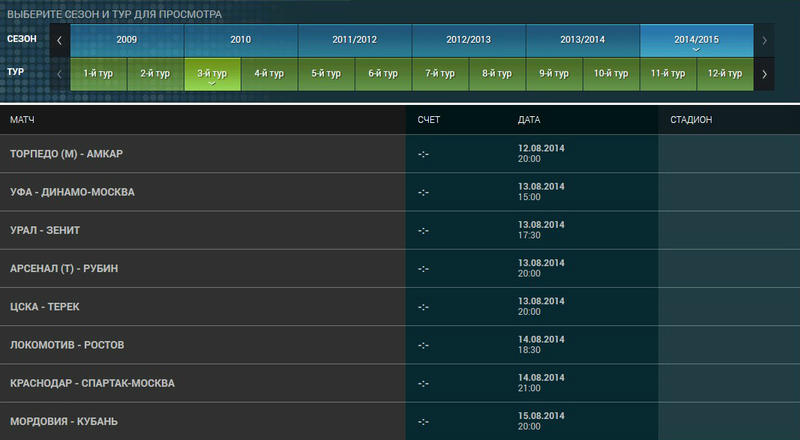Open the 2013/2014 season
The width and height of the screenshot is (800, 440).
(x=583, y=40)
